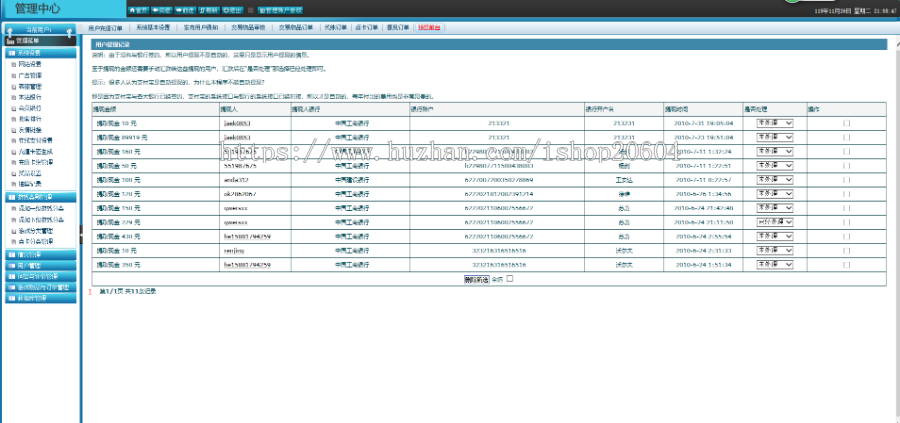Tick the checkbox in the 160 元 row
Image resolution: width=900 pixels, height=423 pixels.
[847, 152]
